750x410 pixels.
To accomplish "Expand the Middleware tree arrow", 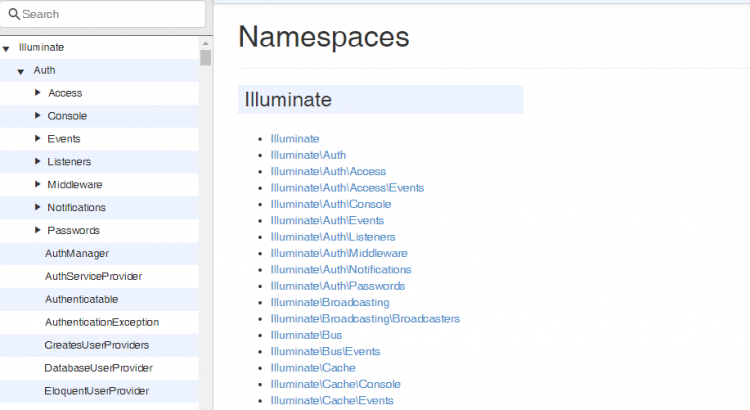I will [x=37, y=185].
